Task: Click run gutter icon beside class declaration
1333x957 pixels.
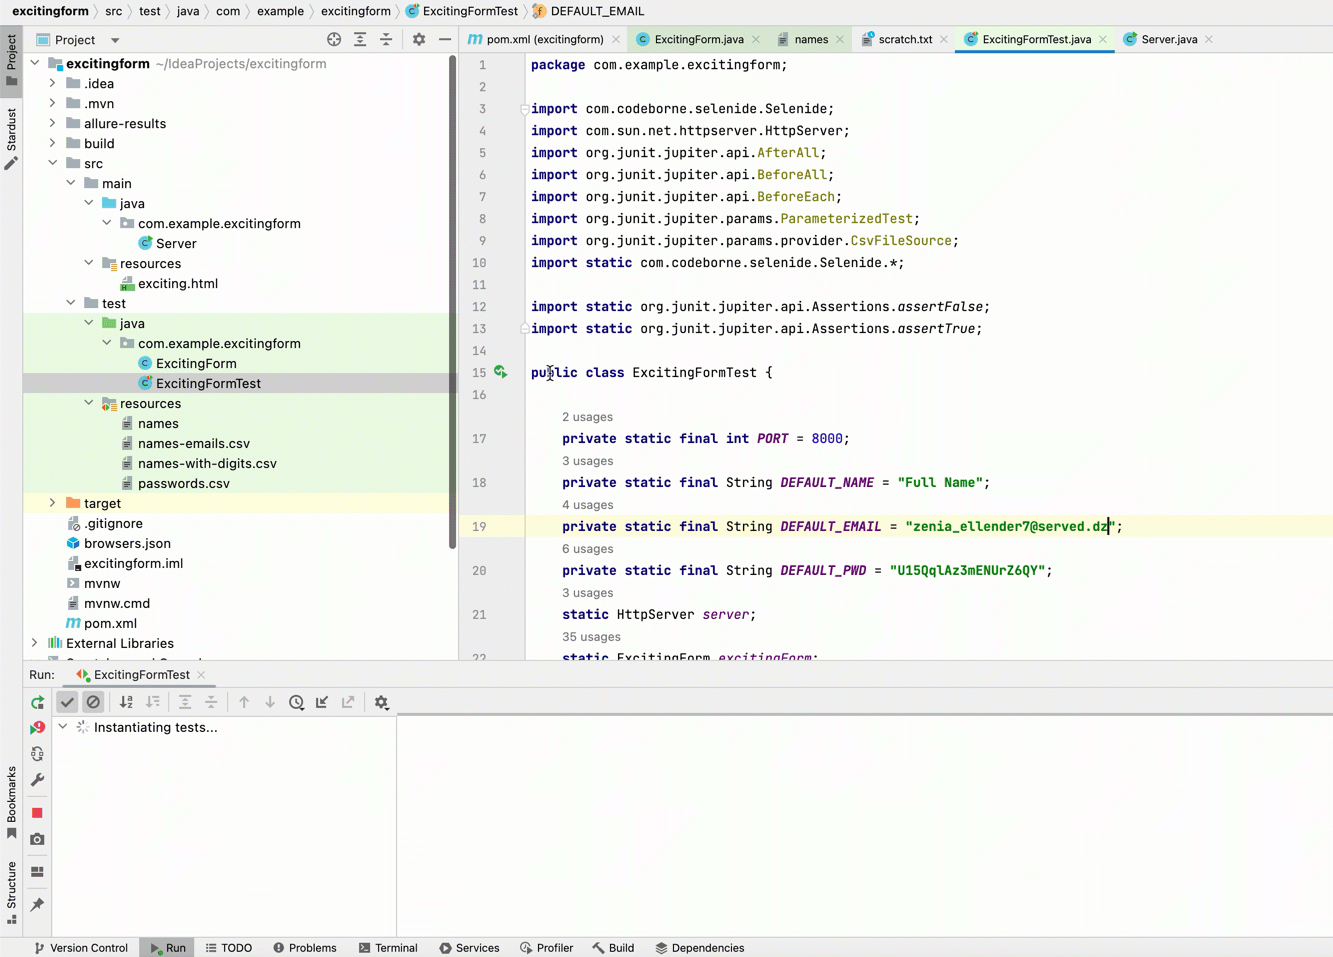Action: [501, 372]
